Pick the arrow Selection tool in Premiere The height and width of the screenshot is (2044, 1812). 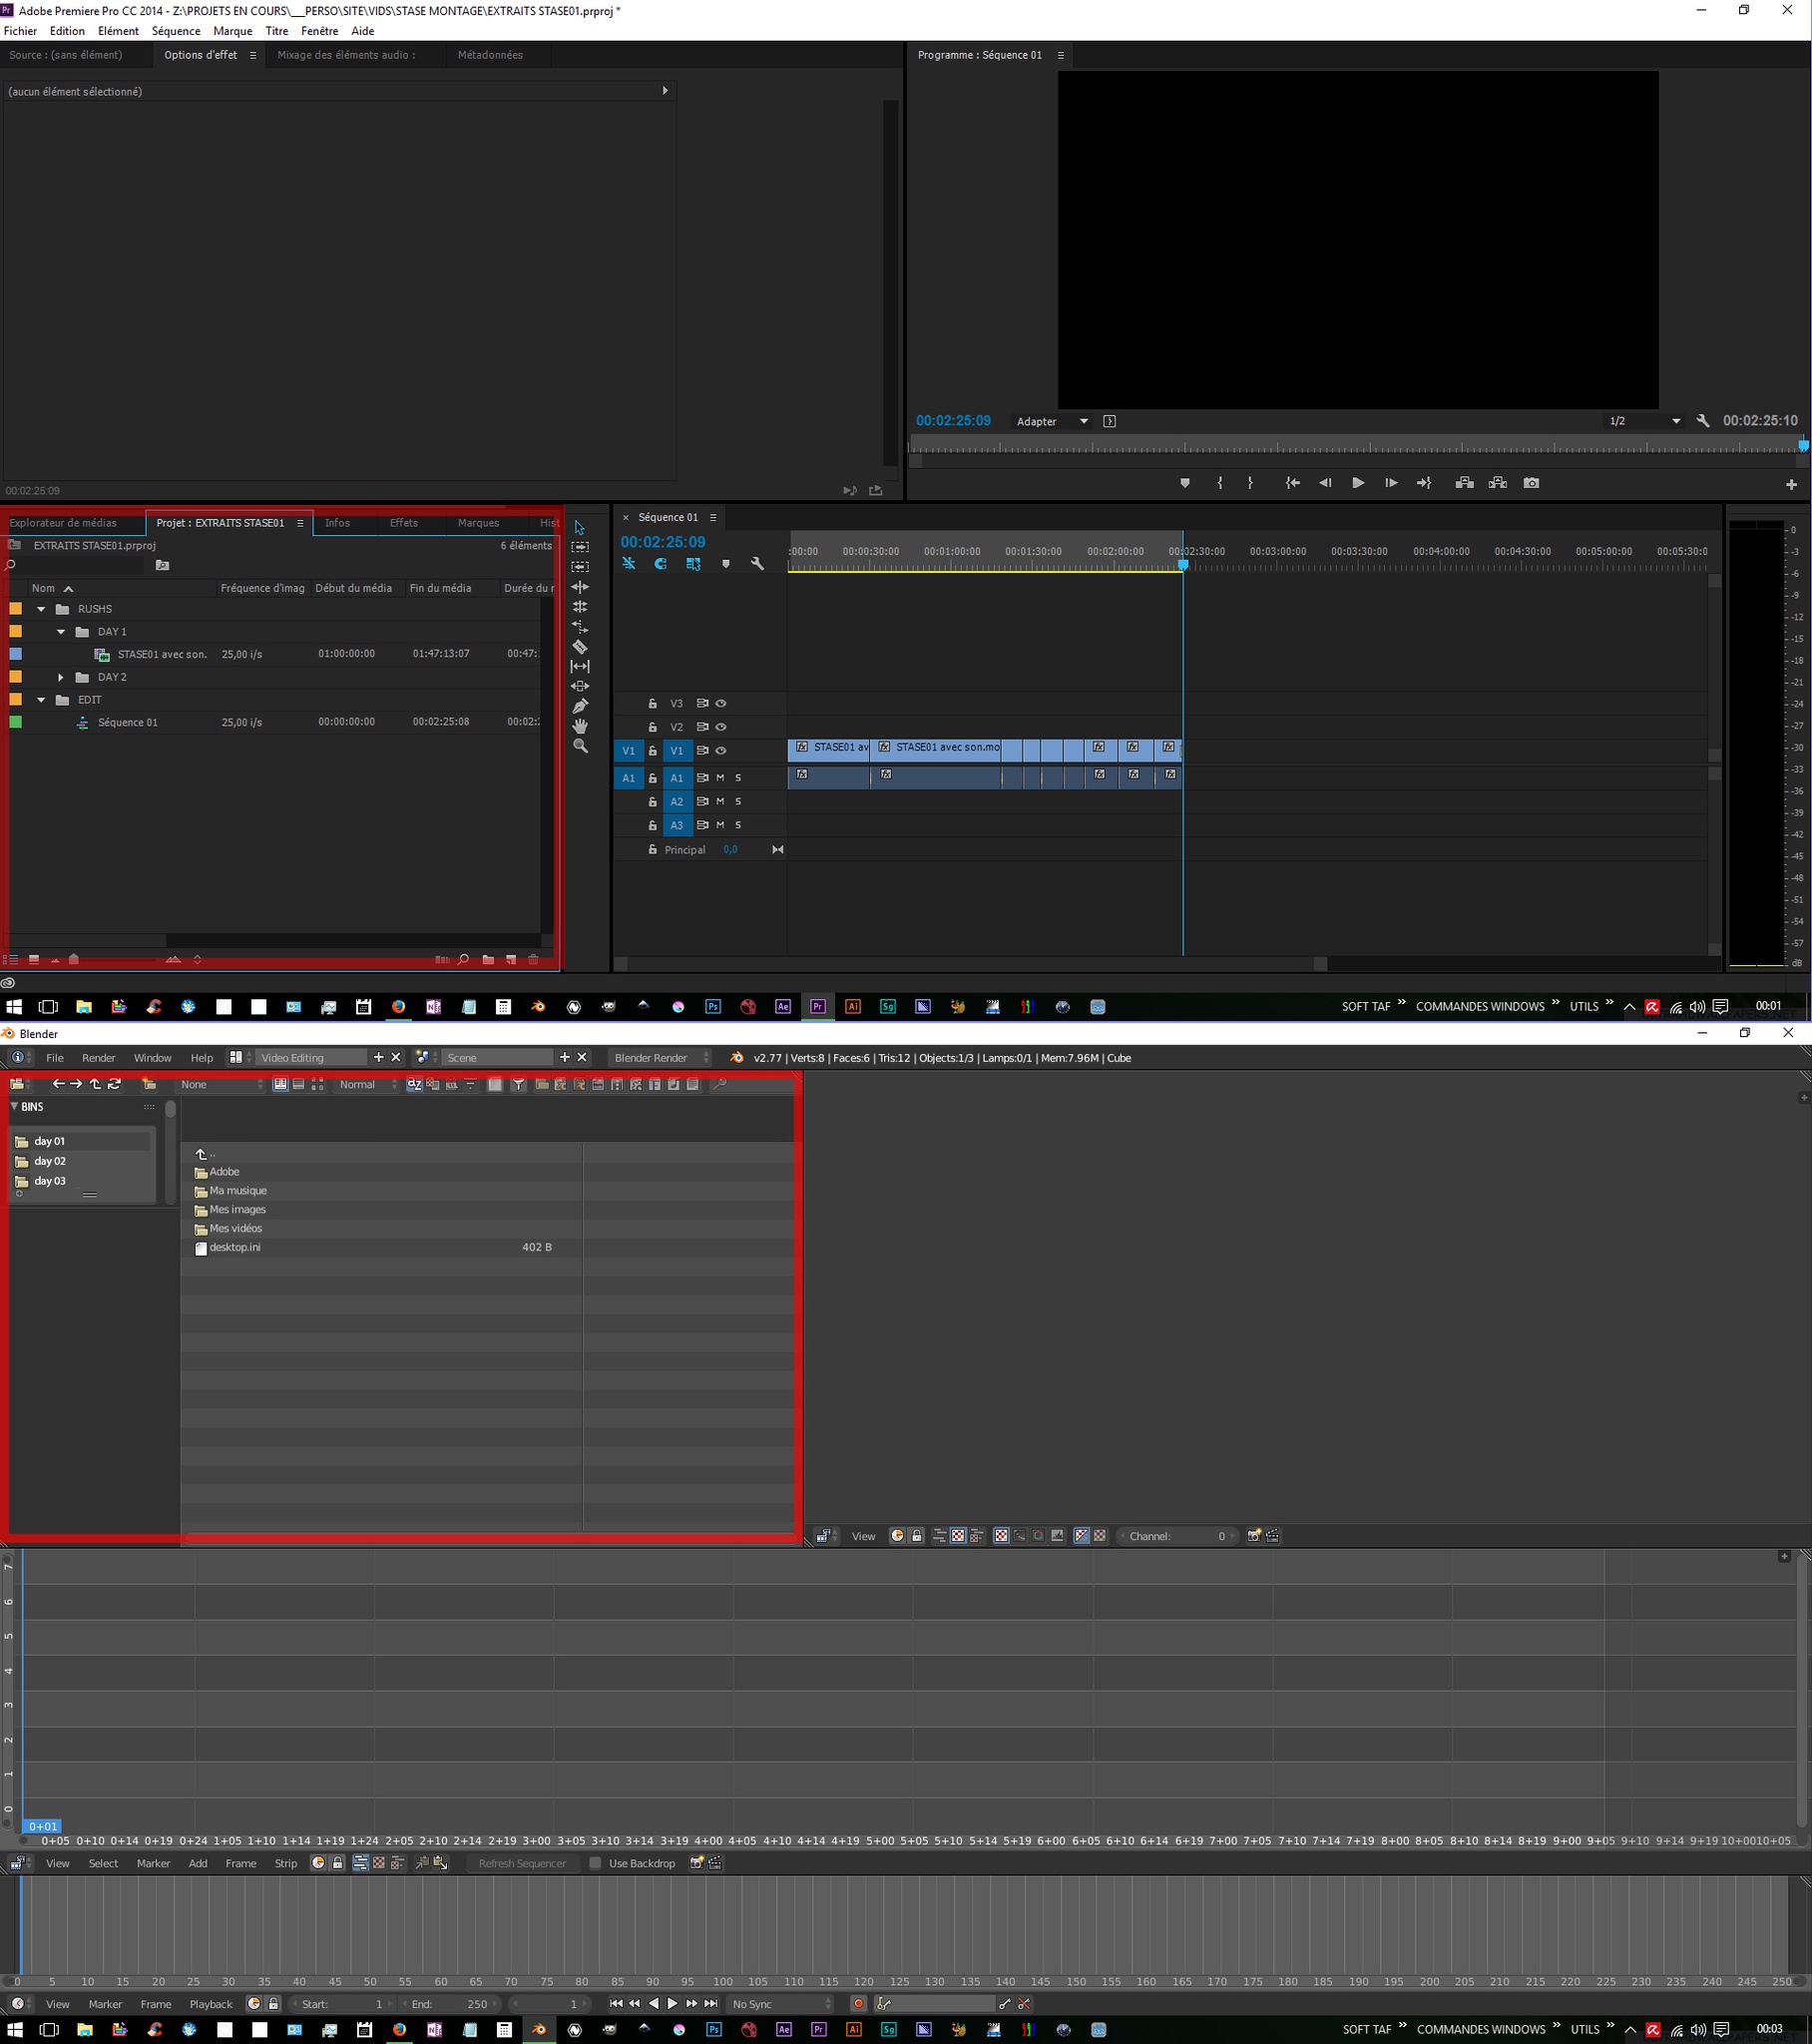click(x=580, y=527)
